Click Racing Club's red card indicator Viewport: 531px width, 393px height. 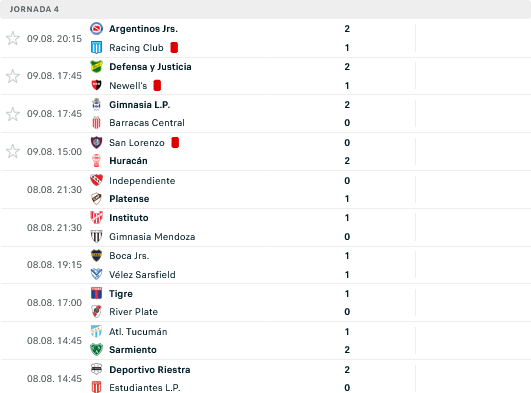tap(174, 48)
